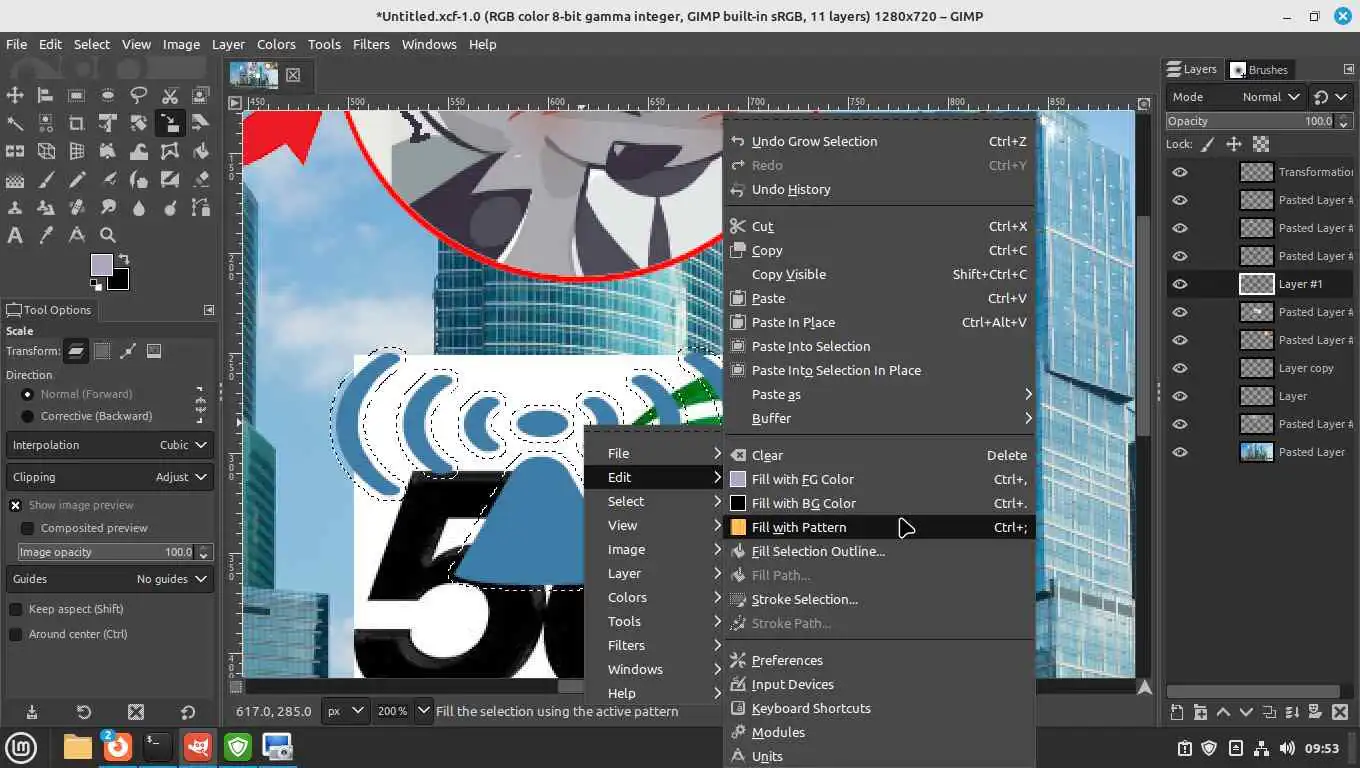Select Corrective (Backward) direction

tap(27, 416)
